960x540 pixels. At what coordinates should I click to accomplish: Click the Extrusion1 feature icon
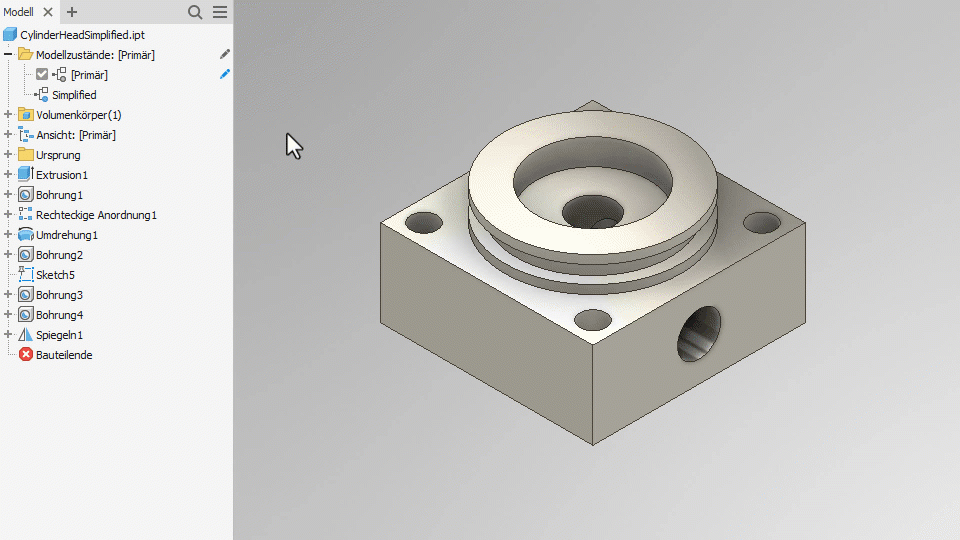pyautogui.click(x=25, y=174)
